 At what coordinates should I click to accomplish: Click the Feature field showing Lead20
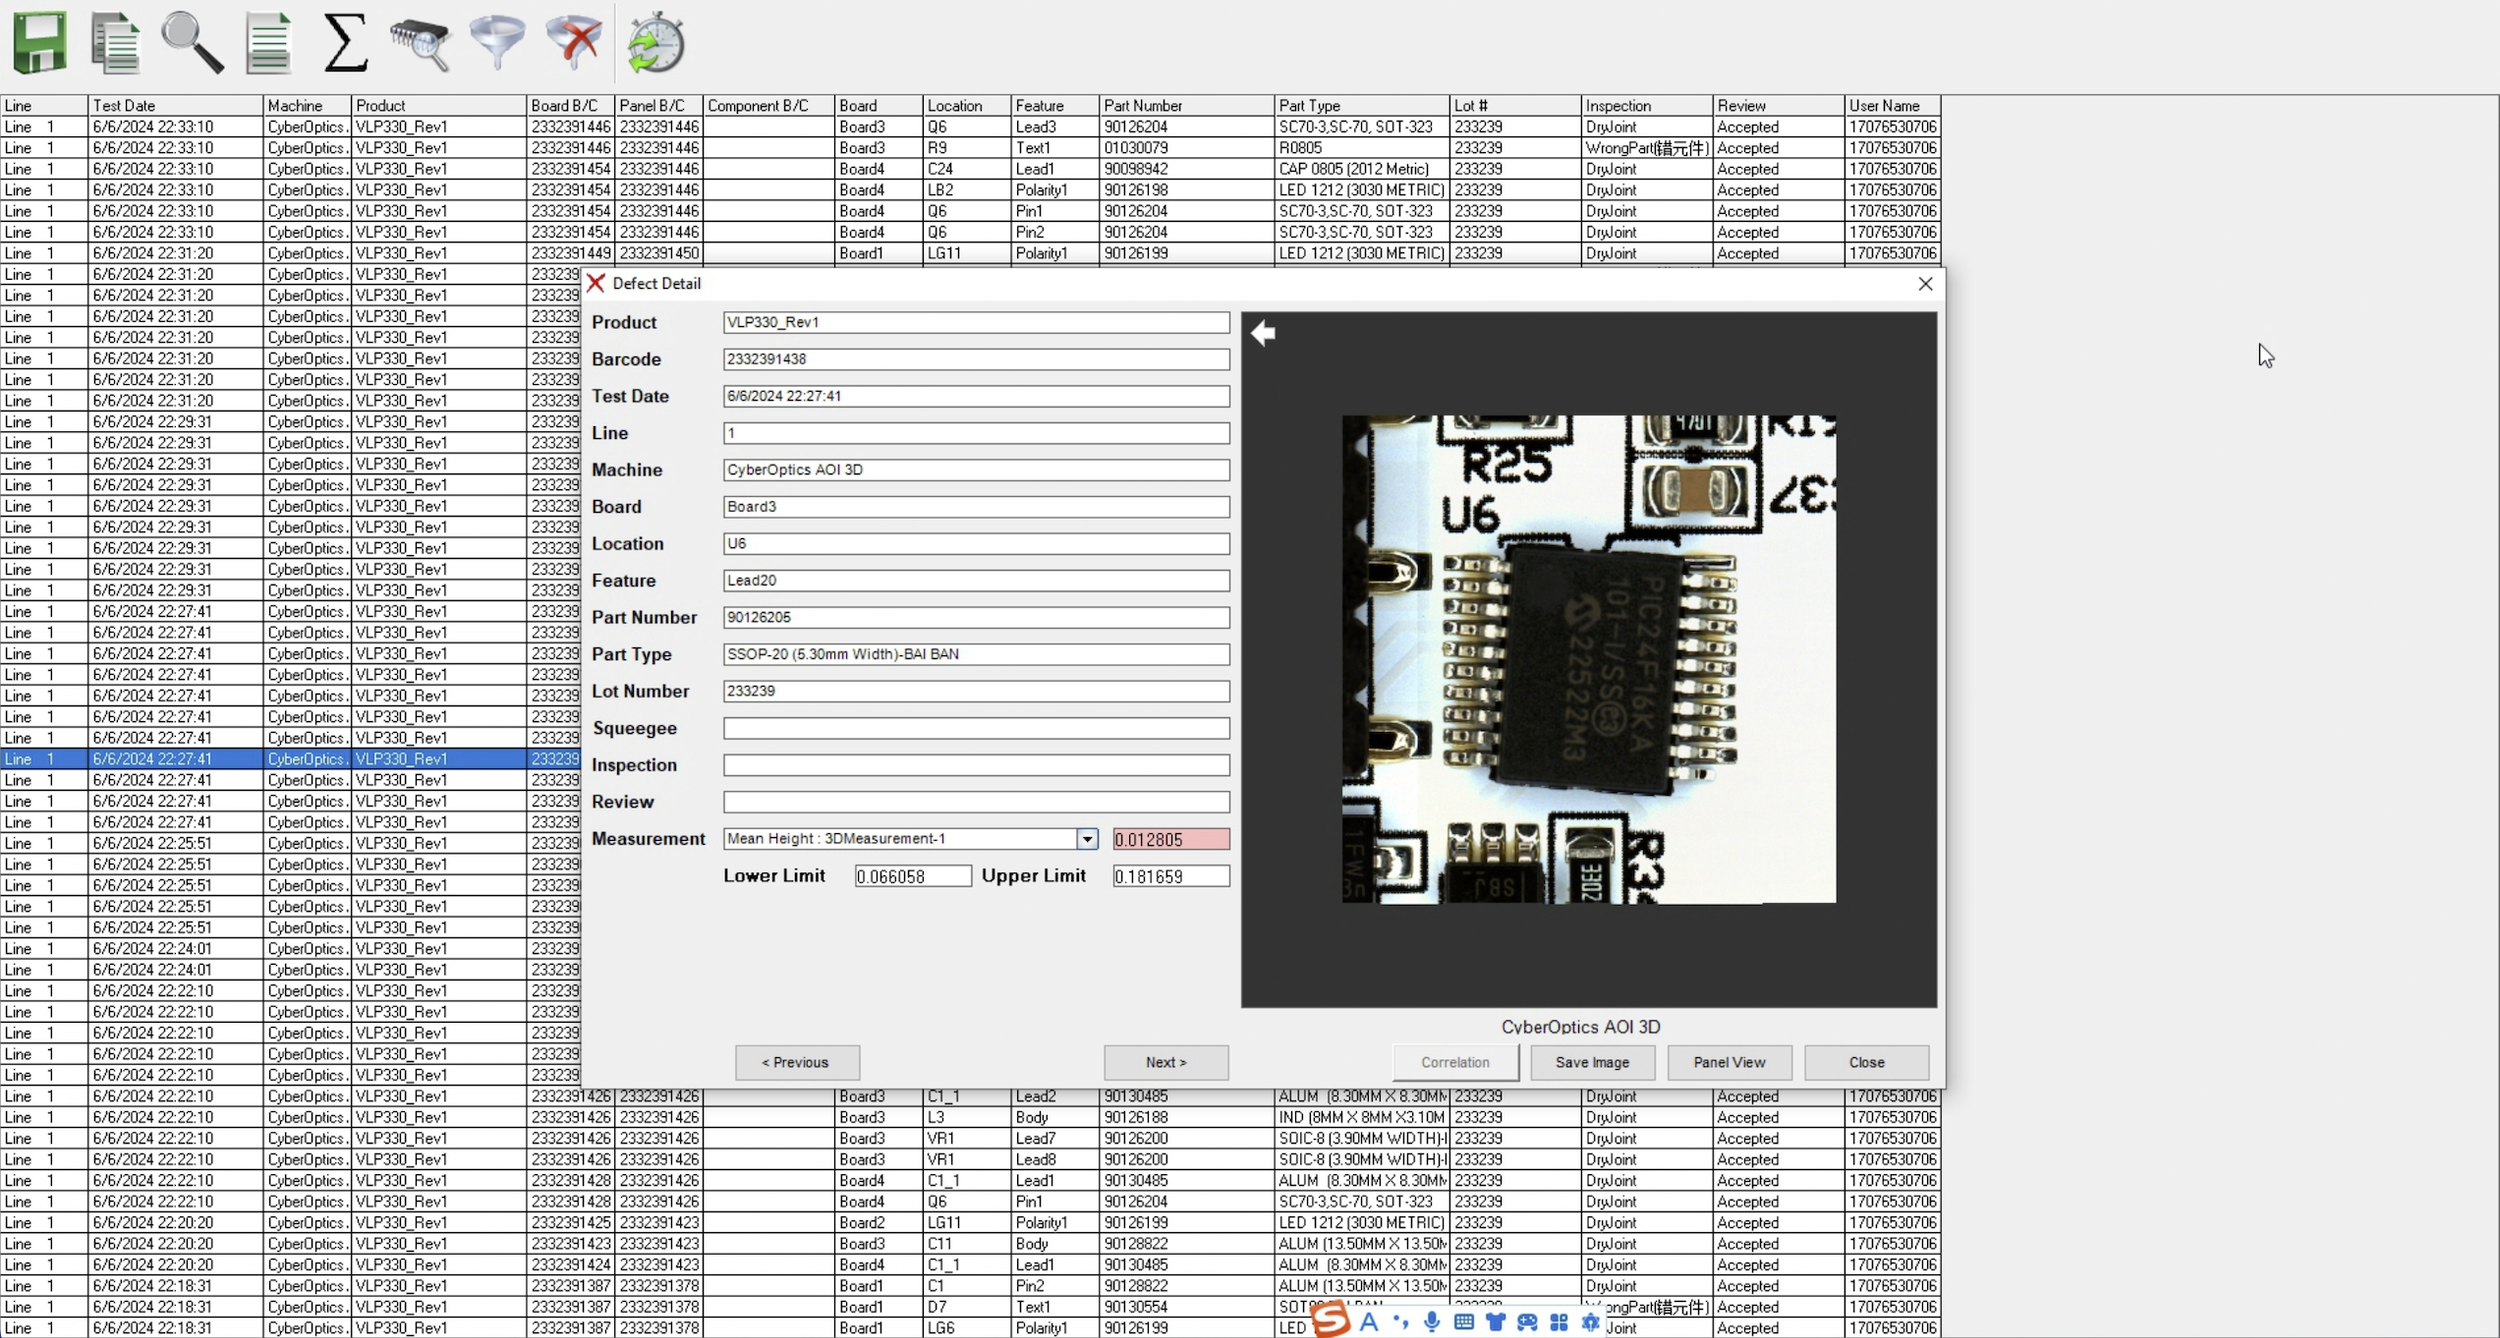click(x=976, y=580)
